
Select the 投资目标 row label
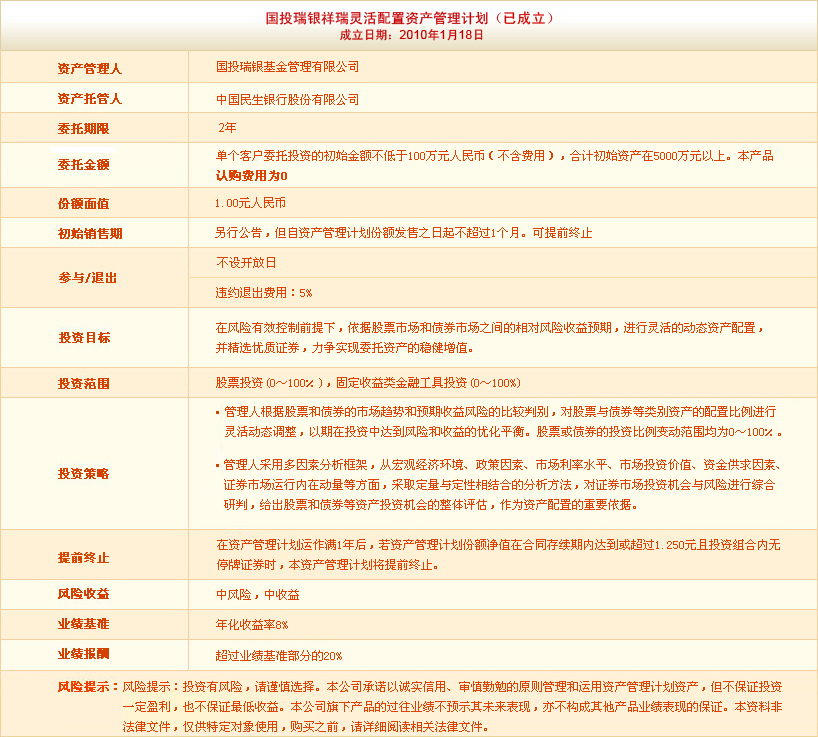click(83, 338)
